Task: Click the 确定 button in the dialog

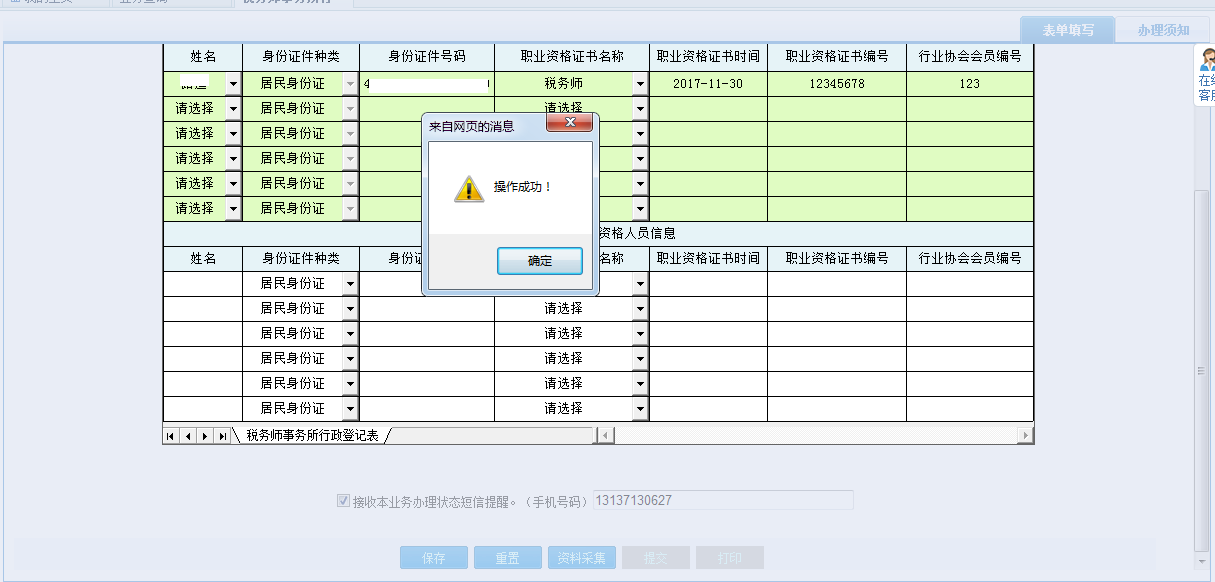Action: tap(539, 260)
